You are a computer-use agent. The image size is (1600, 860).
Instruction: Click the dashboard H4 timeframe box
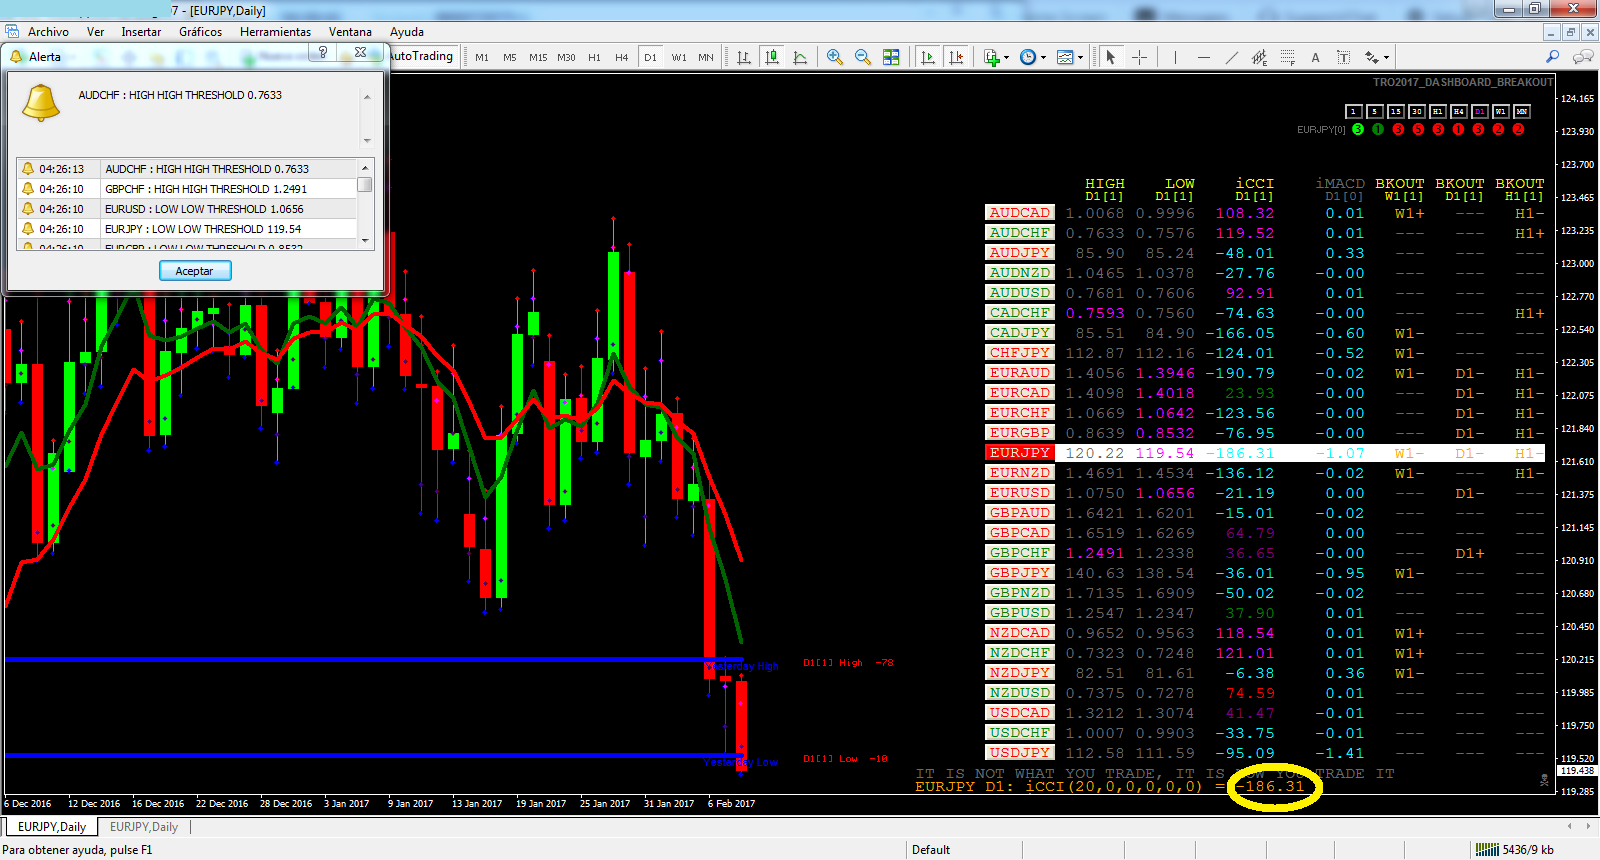1459,112
